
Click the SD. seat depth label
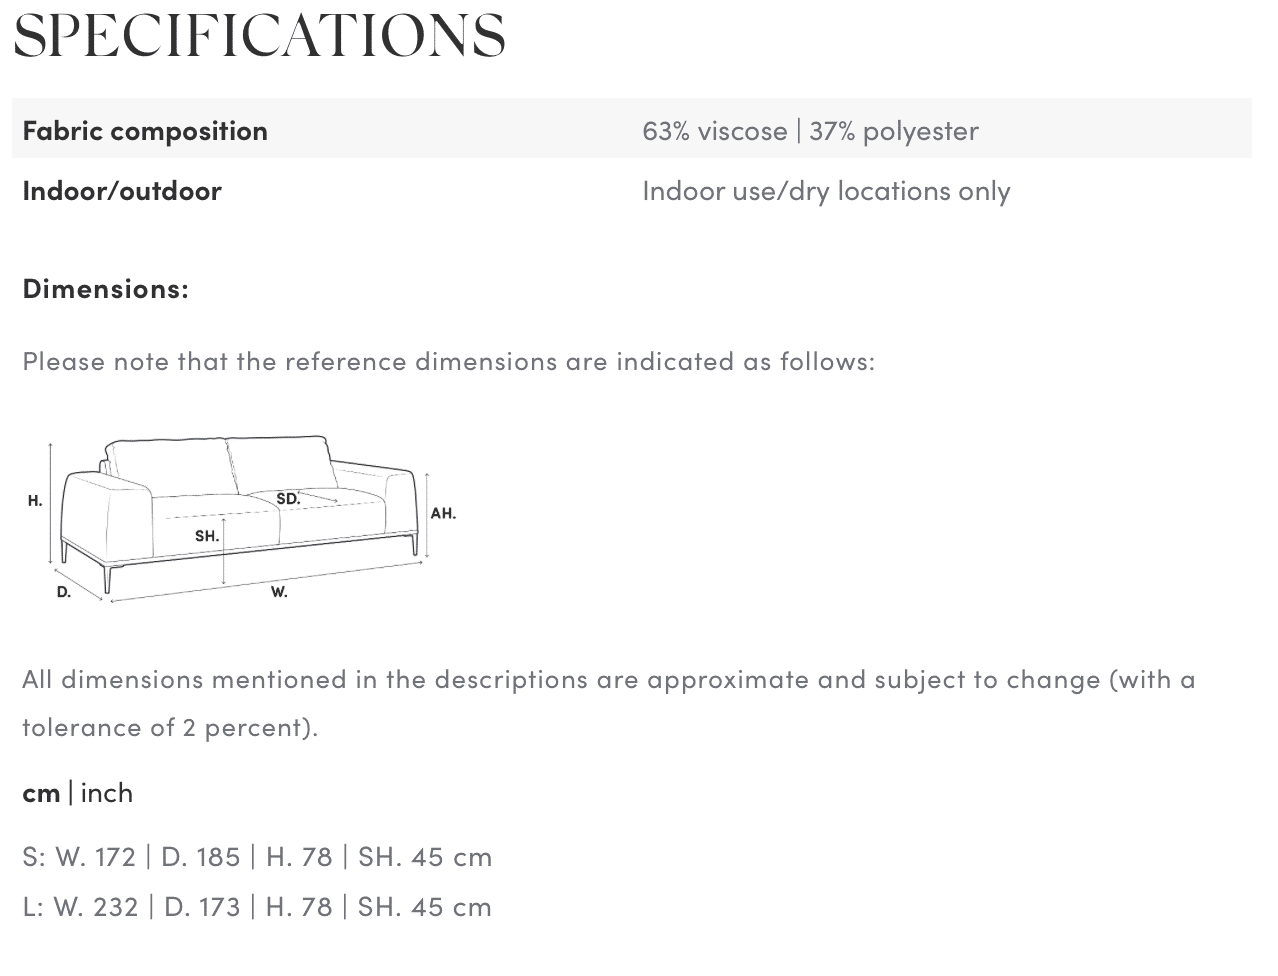[x=287, y=498]
